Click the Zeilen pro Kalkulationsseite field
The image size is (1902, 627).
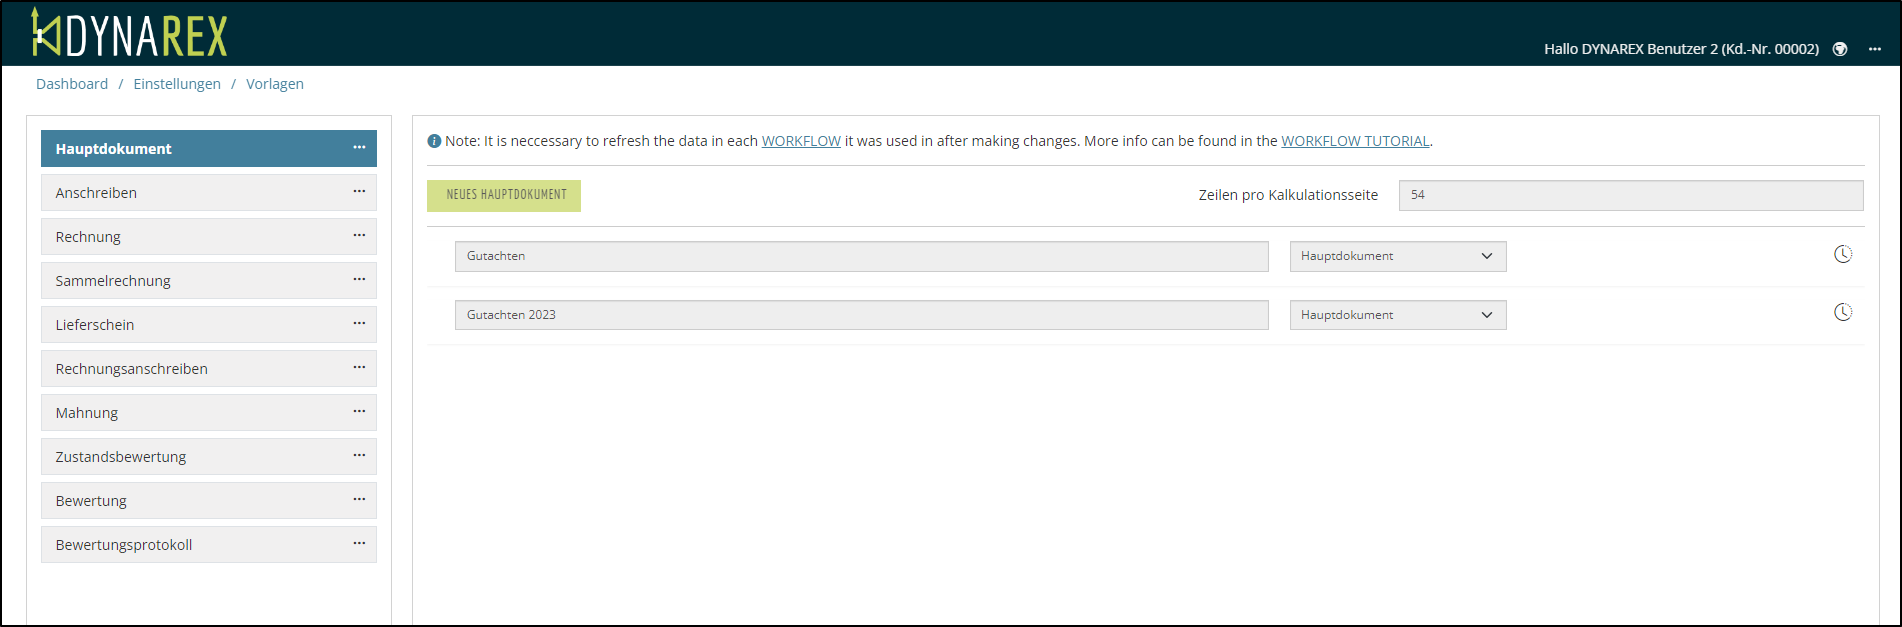coord(1630,195)
